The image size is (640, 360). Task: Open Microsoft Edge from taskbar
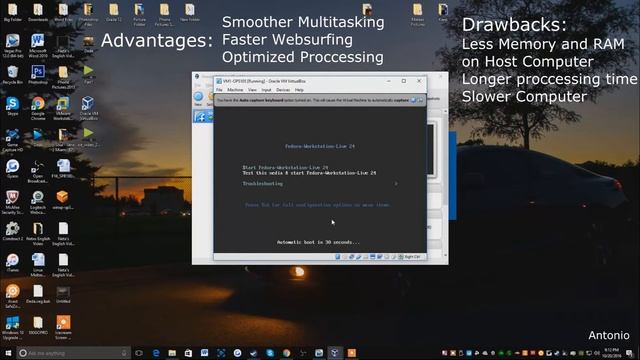point(156,353)
